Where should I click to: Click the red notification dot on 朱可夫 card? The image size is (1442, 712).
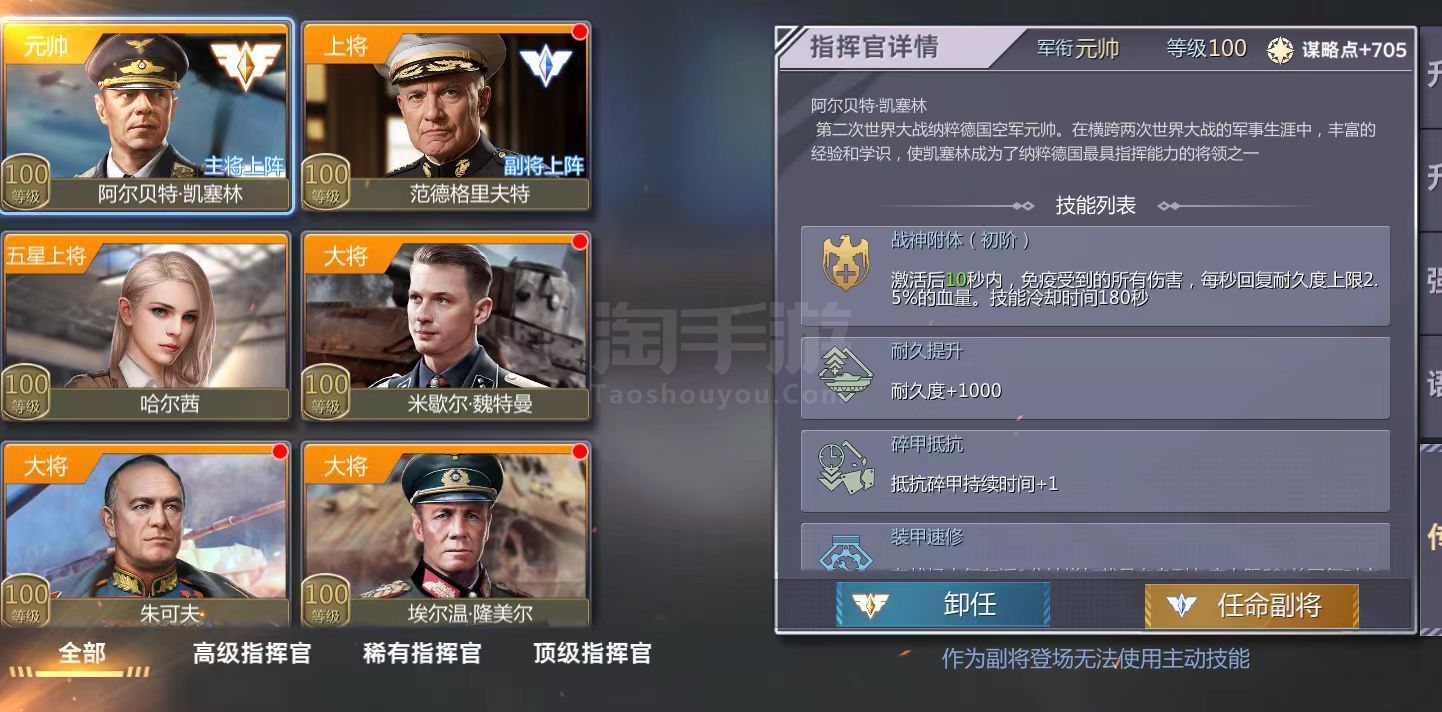pos(280,452)
